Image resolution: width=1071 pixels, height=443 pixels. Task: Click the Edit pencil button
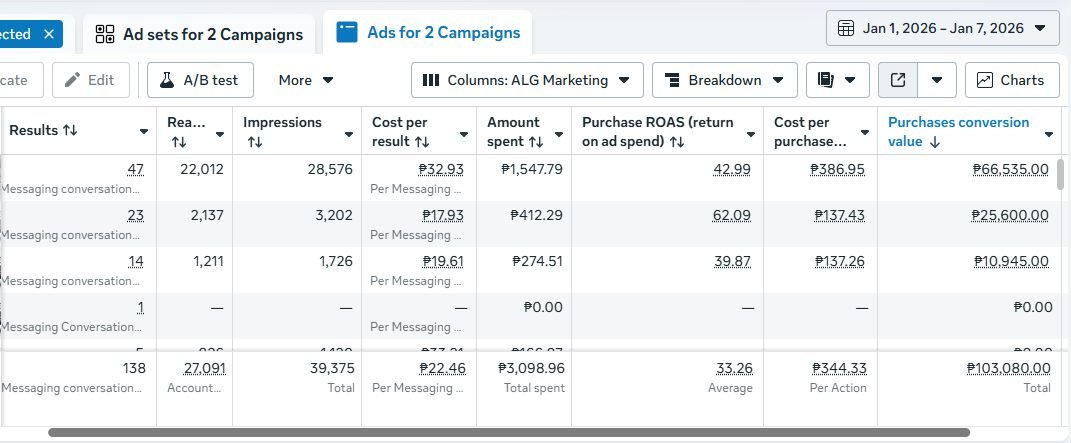pyautogui.click(x=90, y=80)
